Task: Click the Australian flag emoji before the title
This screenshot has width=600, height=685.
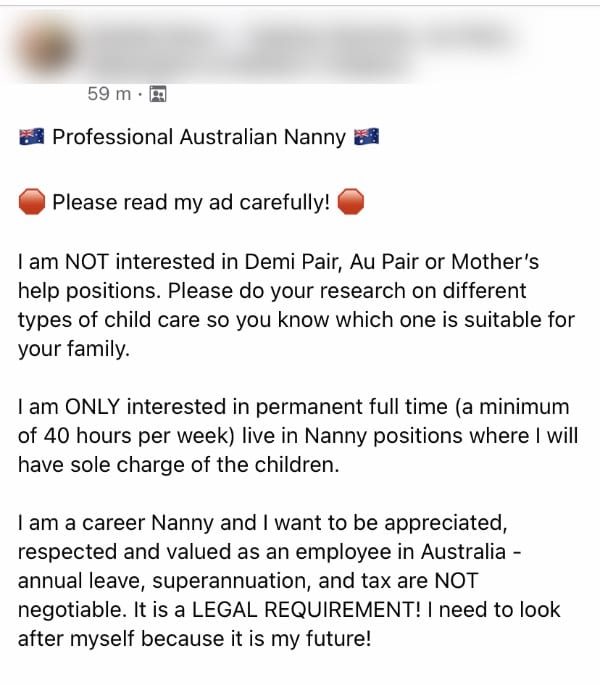Action: click(31, 137)
